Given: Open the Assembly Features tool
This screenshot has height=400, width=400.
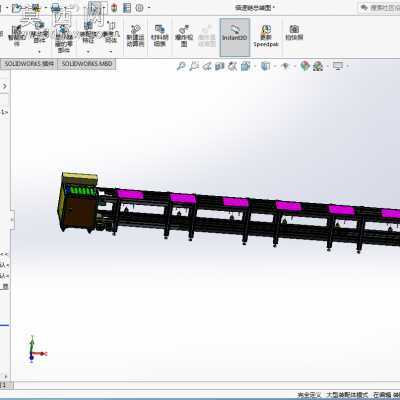Looking at the screenshot, I should click(88, 33).
